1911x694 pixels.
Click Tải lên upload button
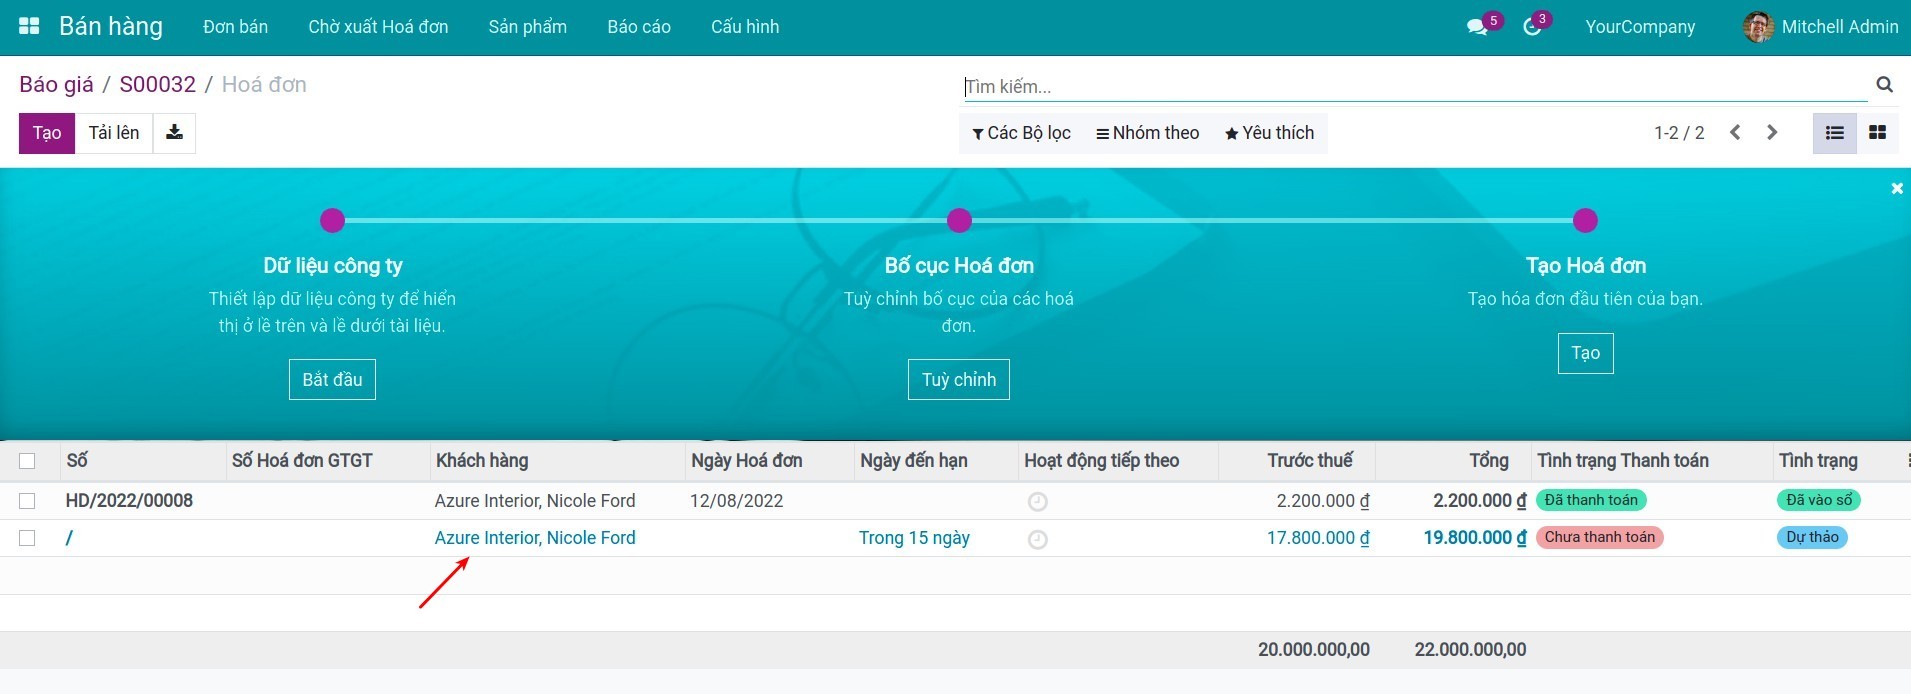(x=114, y=133)
